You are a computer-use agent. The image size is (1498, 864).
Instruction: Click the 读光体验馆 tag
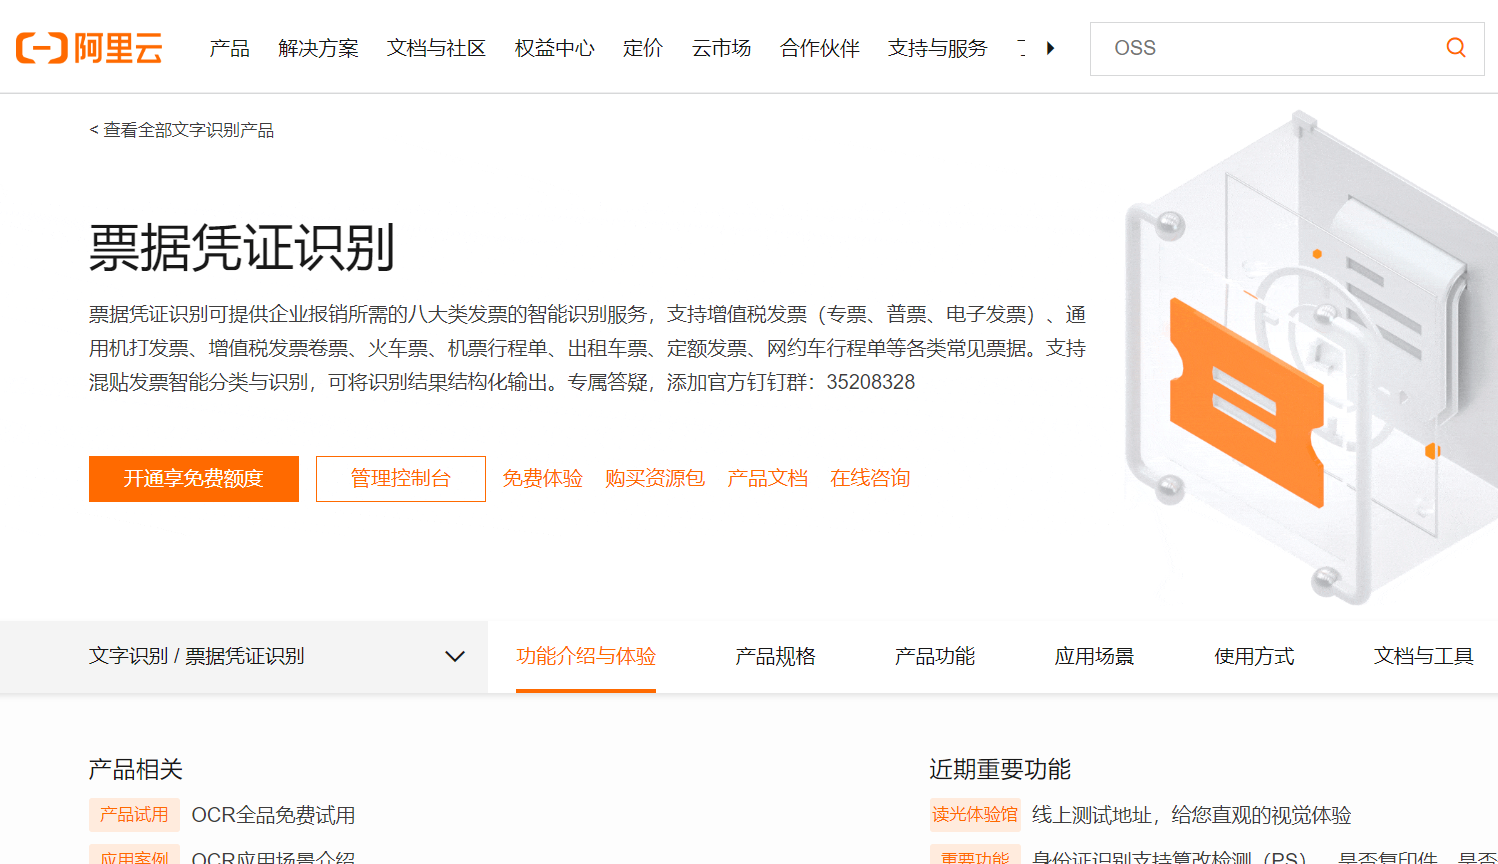pos(975,815)
